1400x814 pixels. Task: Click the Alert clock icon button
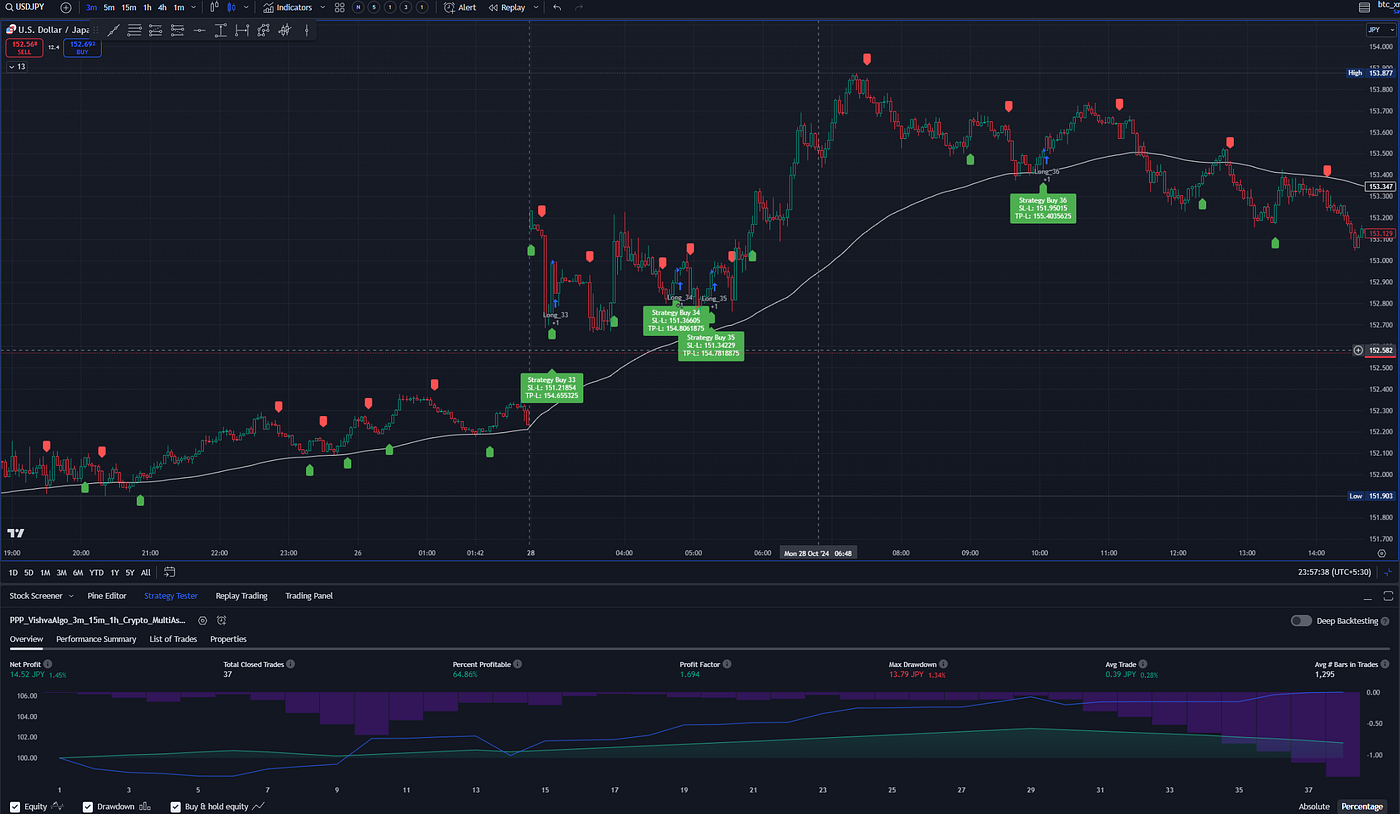pyautogui.click(x=460, y=7)
